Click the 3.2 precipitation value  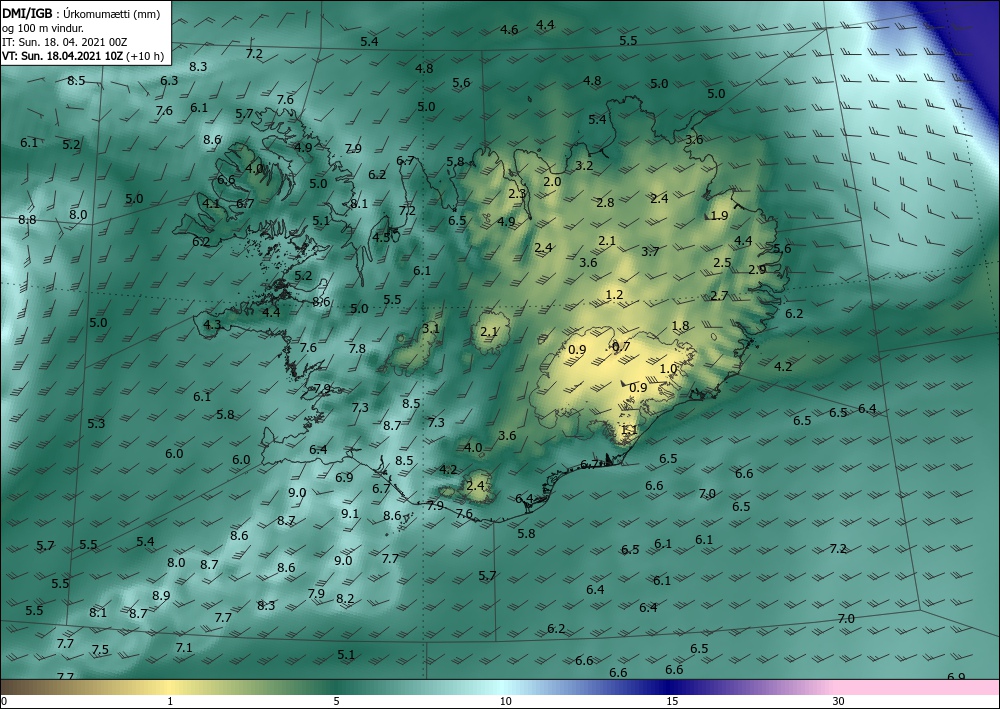click(584, 165)
